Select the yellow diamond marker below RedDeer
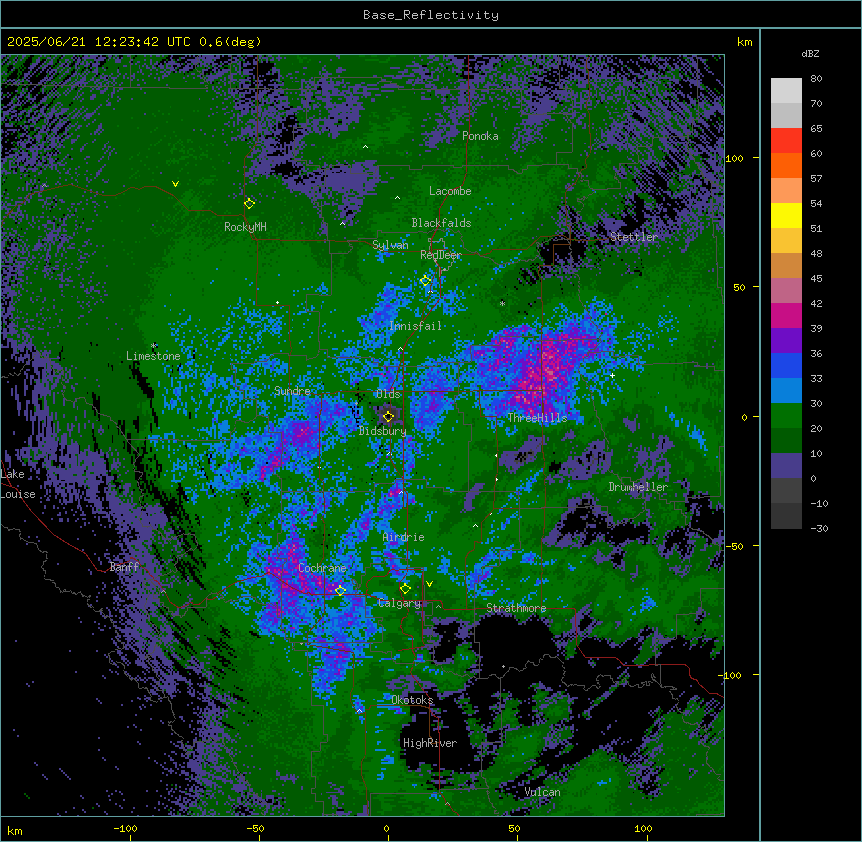 (x=425, y=281)
